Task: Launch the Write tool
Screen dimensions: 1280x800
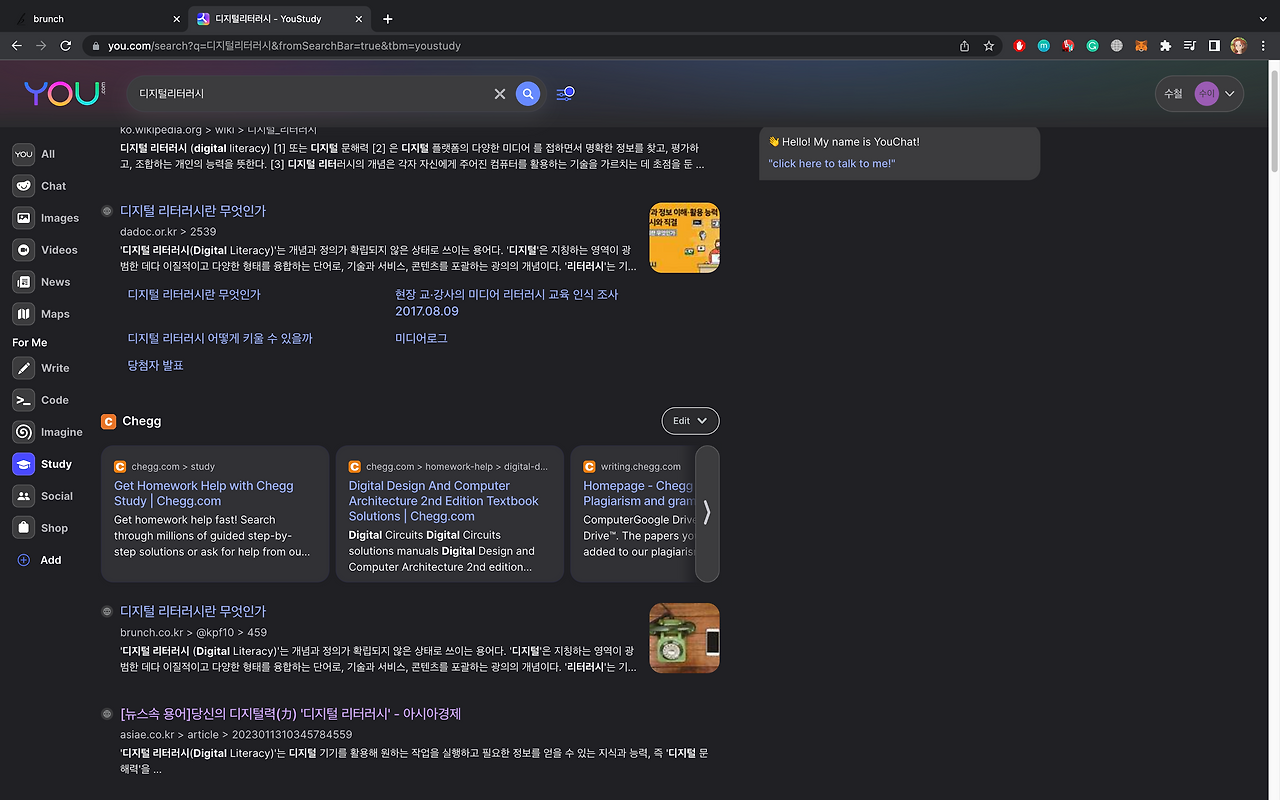Action: 42,368
